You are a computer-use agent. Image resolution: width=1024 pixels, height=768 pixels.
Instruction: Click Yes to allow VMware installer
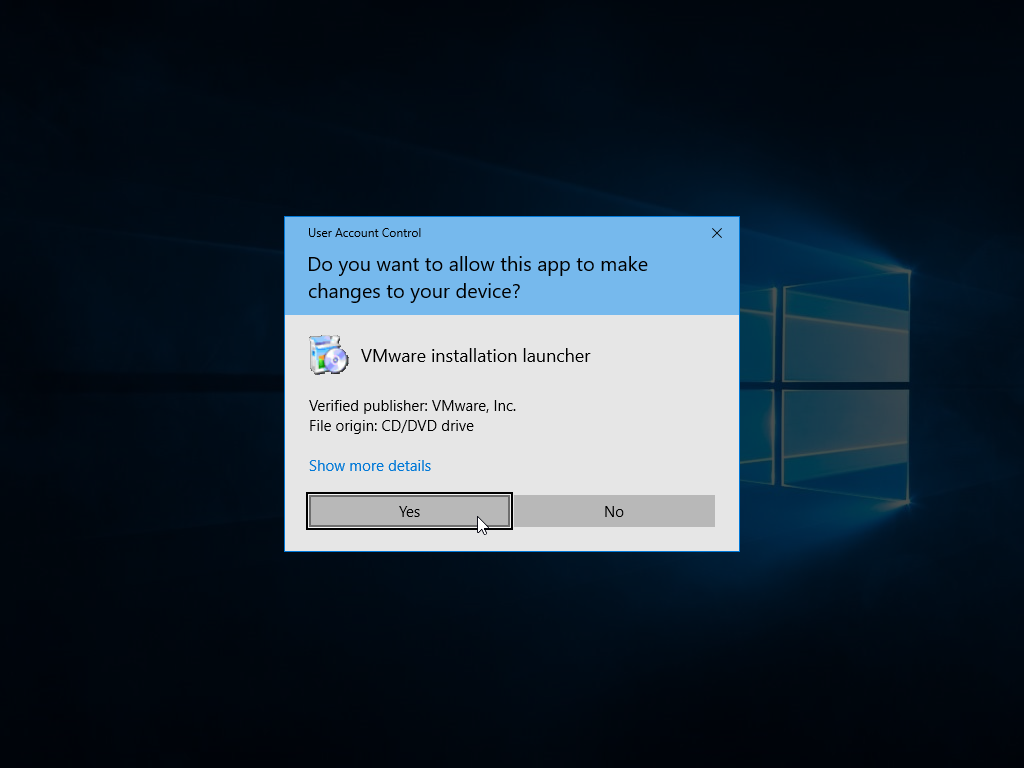(x=409, y=511)
